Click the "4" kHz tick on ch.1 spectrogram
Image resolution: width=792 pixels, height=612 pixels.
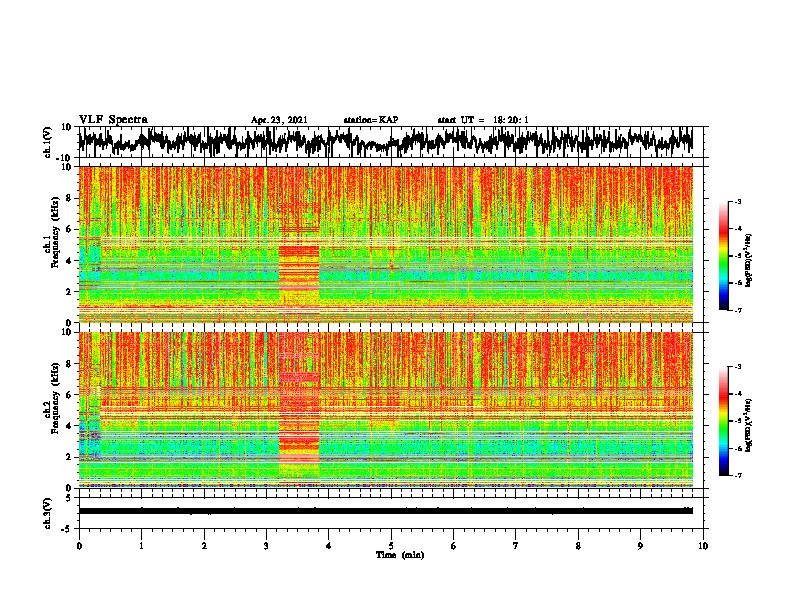point(70,261)
